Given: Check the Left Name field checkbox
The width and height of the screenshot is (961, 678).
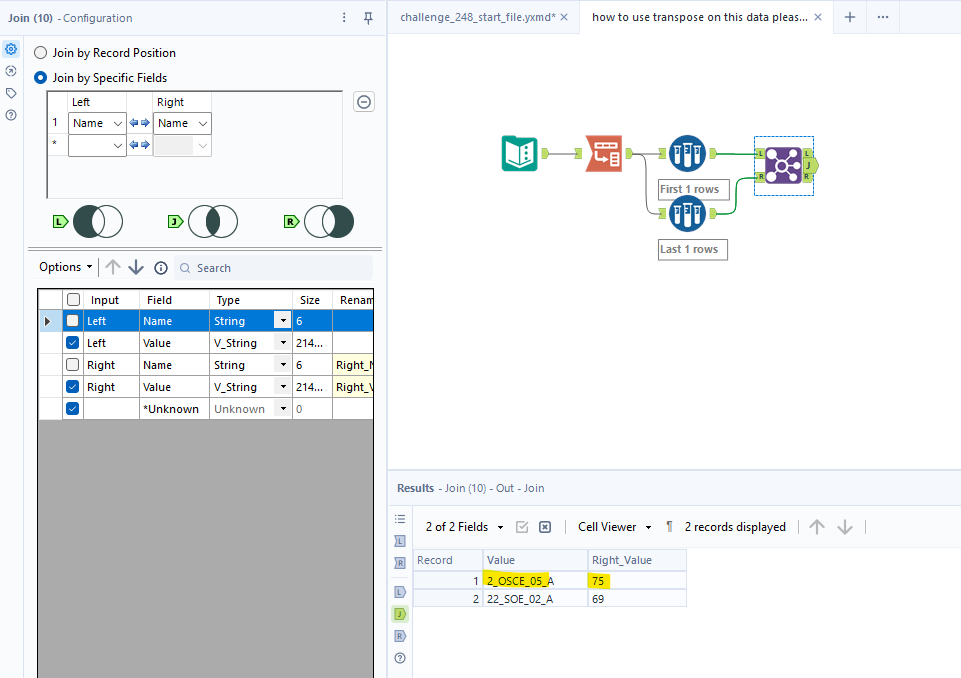Looking at the screenshot, I should [x=72, y=320].
